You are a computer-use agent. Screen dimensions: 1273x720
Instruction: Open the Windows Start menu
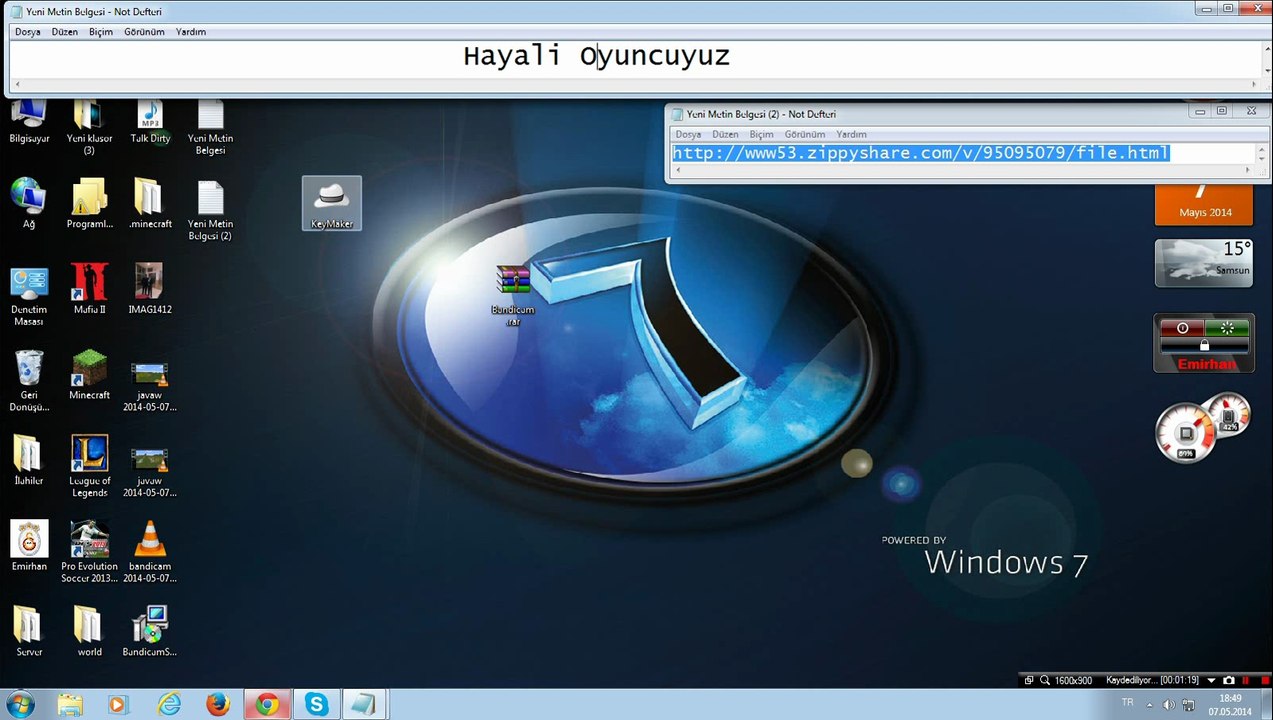pyautogui.click(x=20, y=704)
